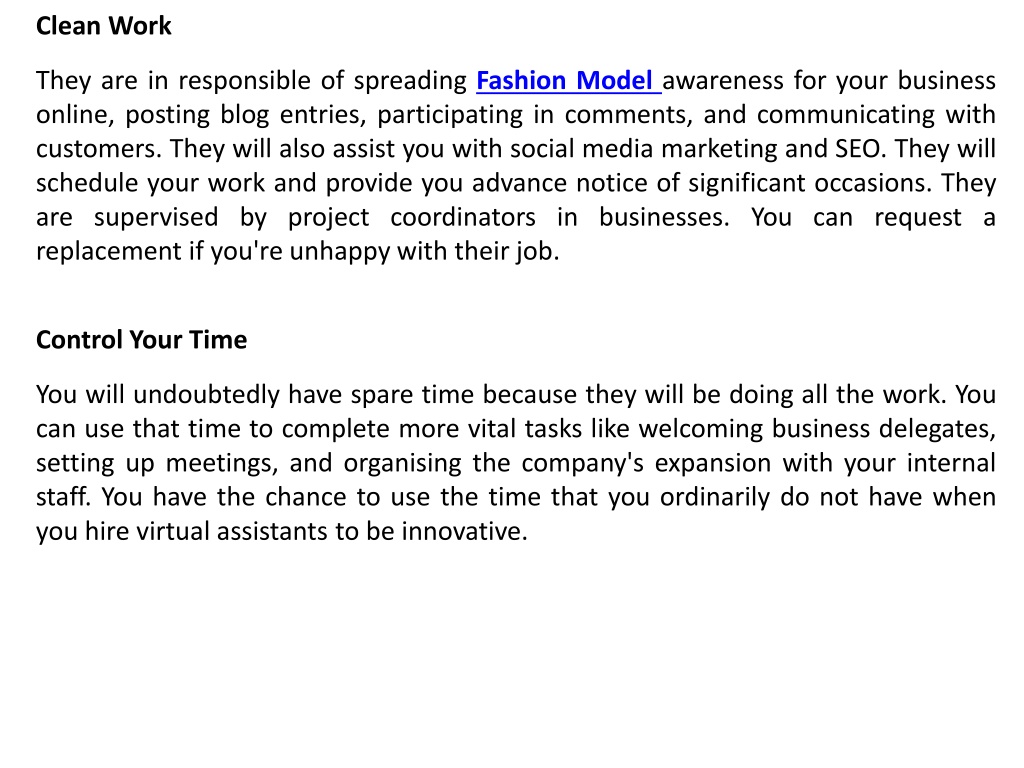
Task: Click the phrase 'spare time'
Action: click(391, 394)
